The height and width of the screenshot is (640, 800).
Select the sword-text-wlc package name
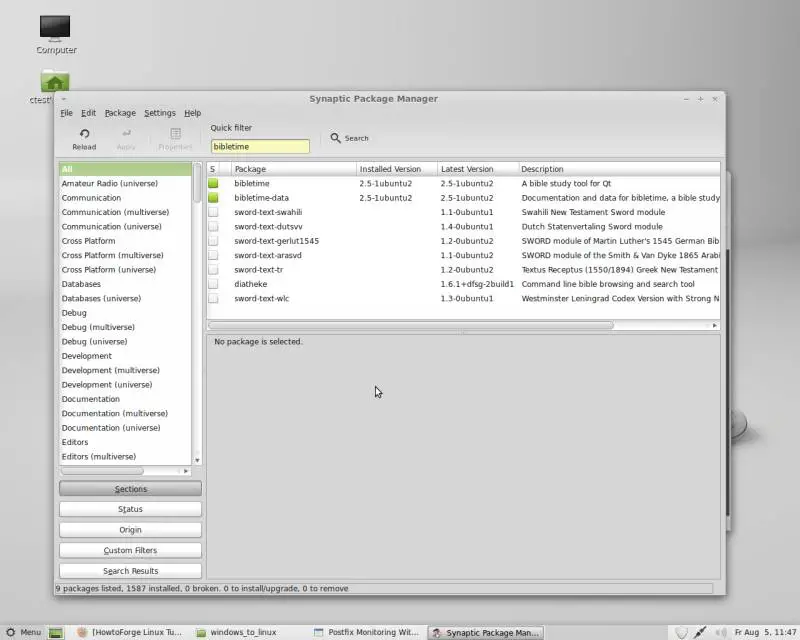click(x=262, y=299)
